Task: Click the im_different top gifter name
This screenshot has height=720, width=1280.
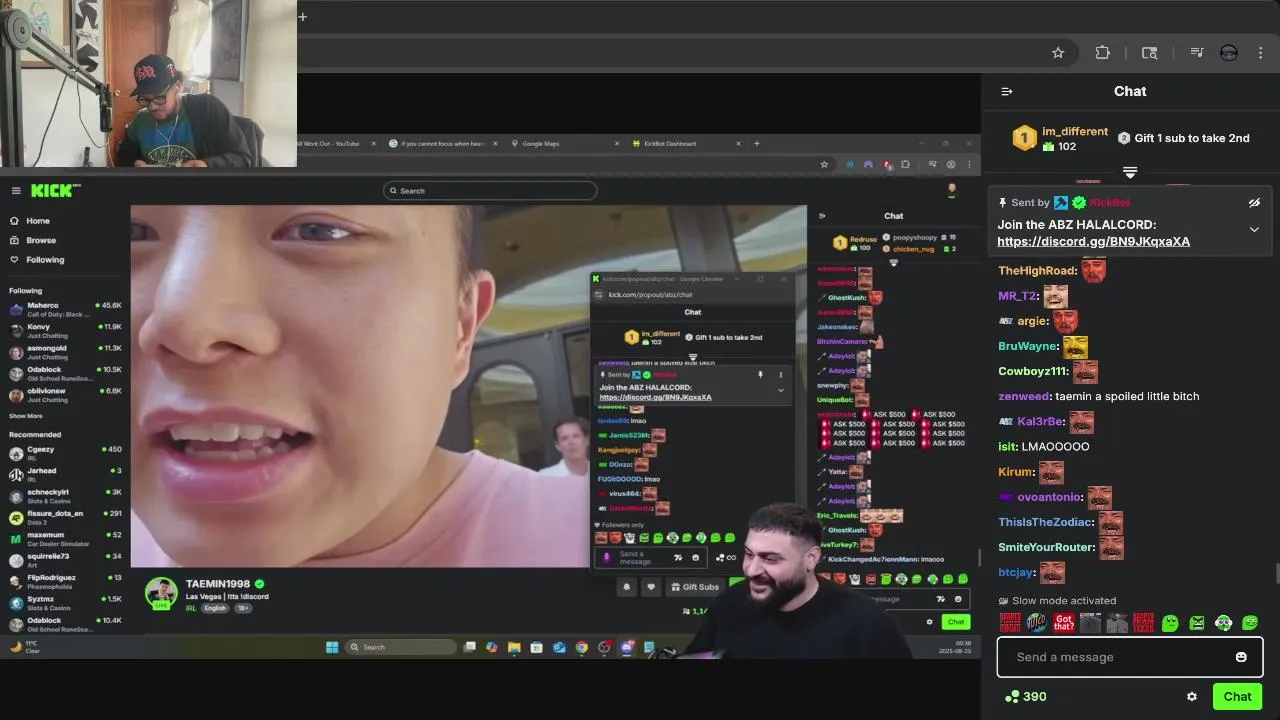Action: point(1075,131)
